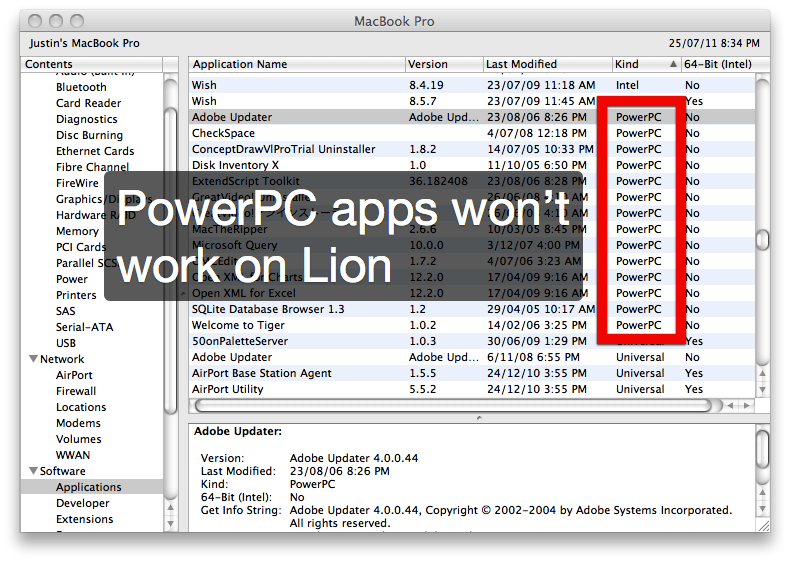Image resolution: width=790 pixels, height=562 pixels.
Task: Select Diagnostics in sidebar
Action: pos(87,119)
